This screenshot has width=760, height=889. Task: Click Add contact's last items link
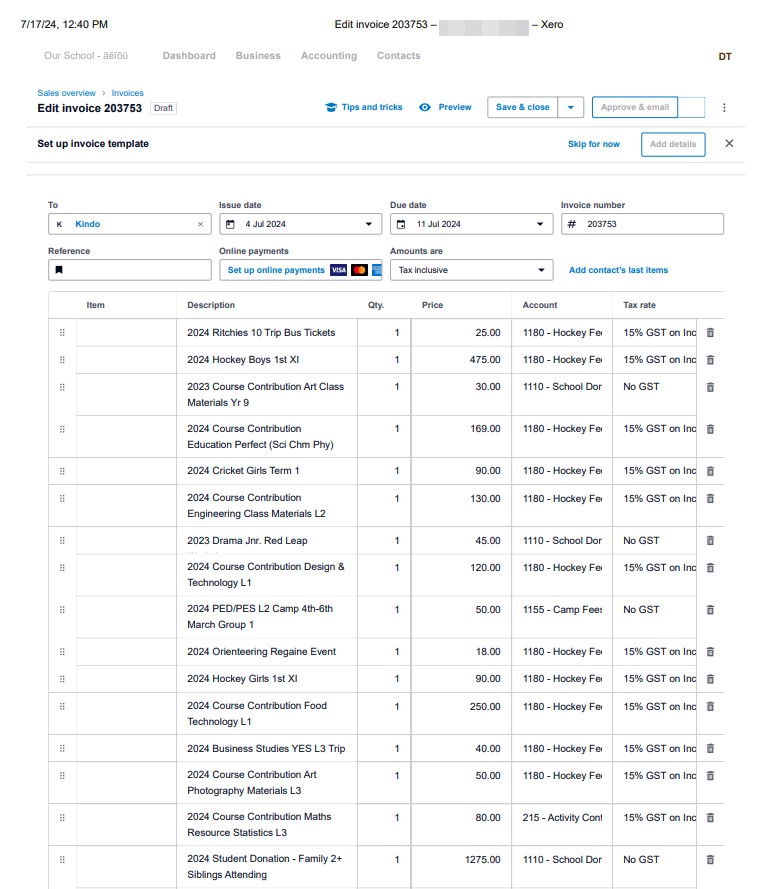pos(618,270)
